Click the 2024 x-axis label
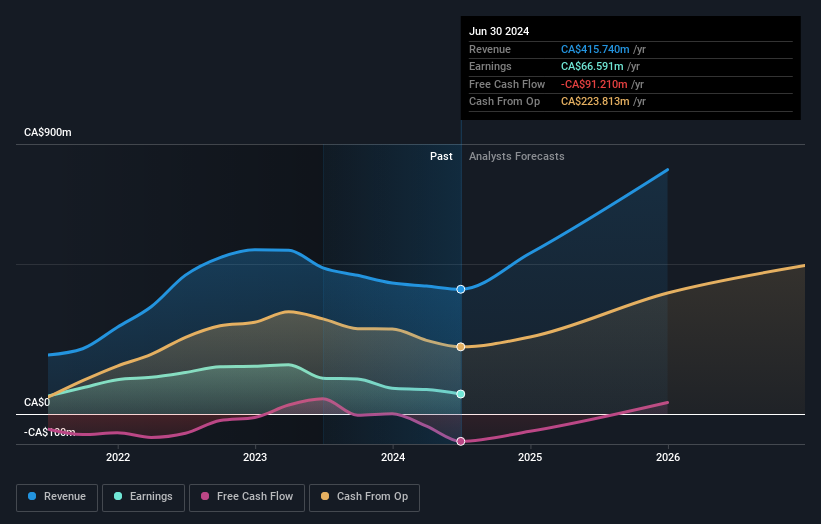The image size is (821, 524). click(393, 457)
